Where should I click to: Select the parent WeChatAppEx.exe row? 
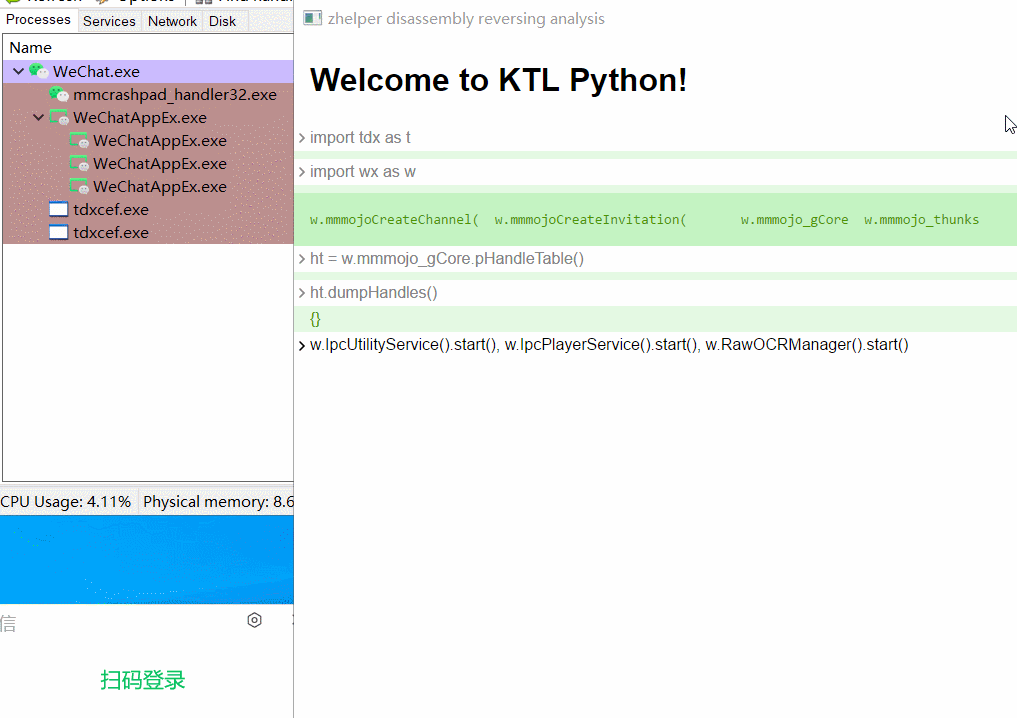[149, 117]
